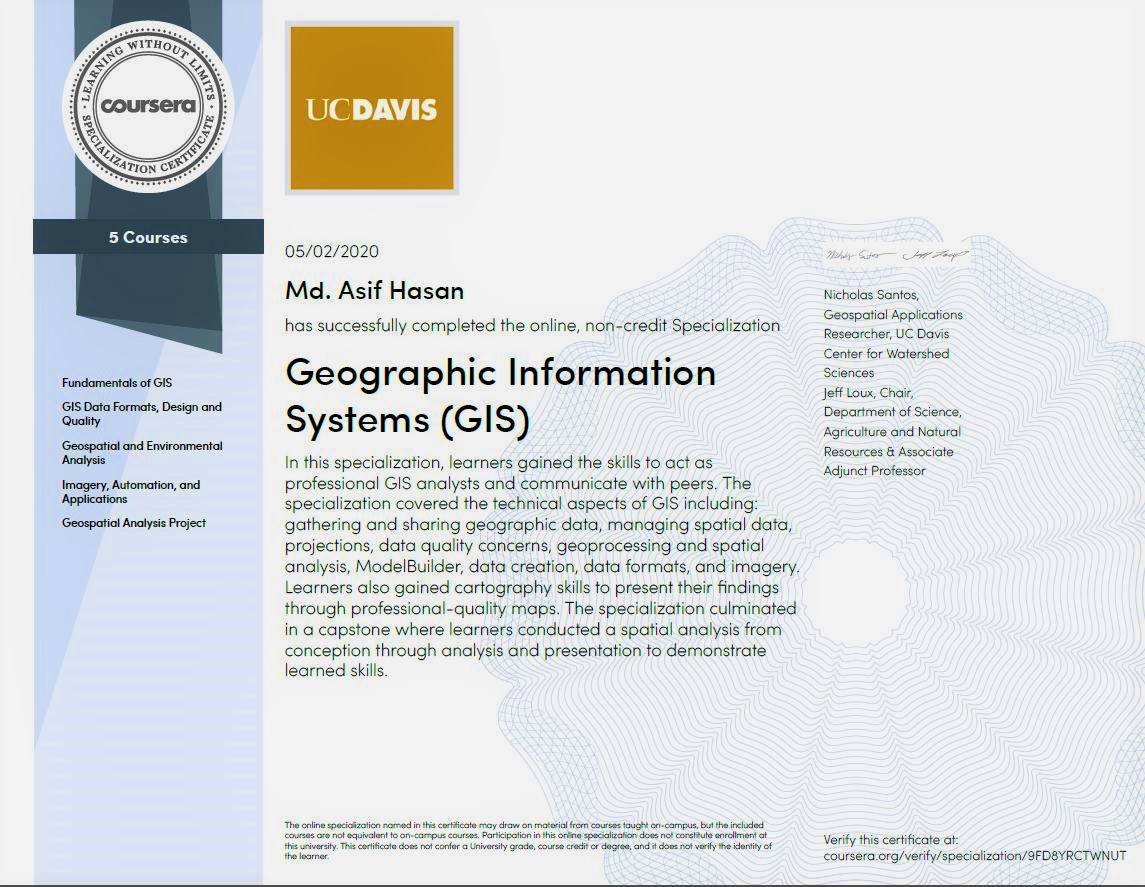Image resolution: width=1145 pixels, height=887 pixels.
Task: Click the specialization description paragraph
Action: [x=540, y=566]
